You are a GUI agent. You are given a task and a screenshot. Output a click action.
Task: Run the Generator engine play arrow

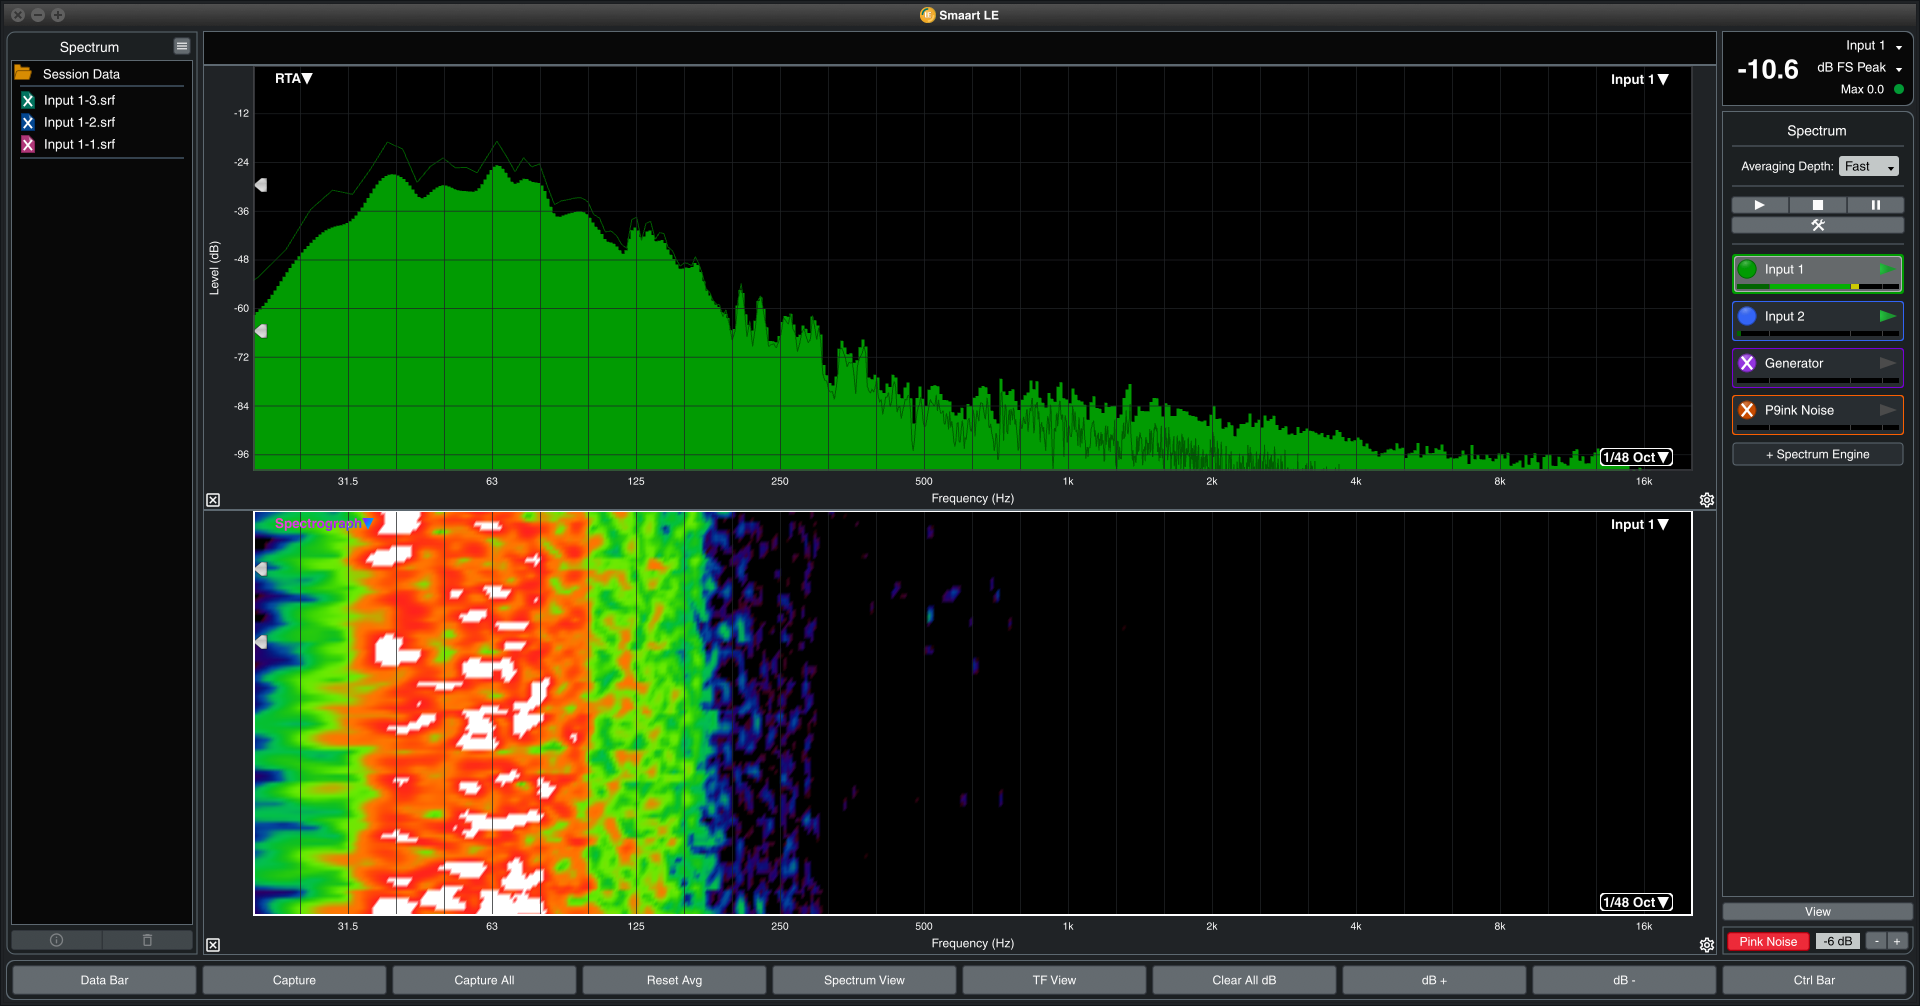point(1887,363)
